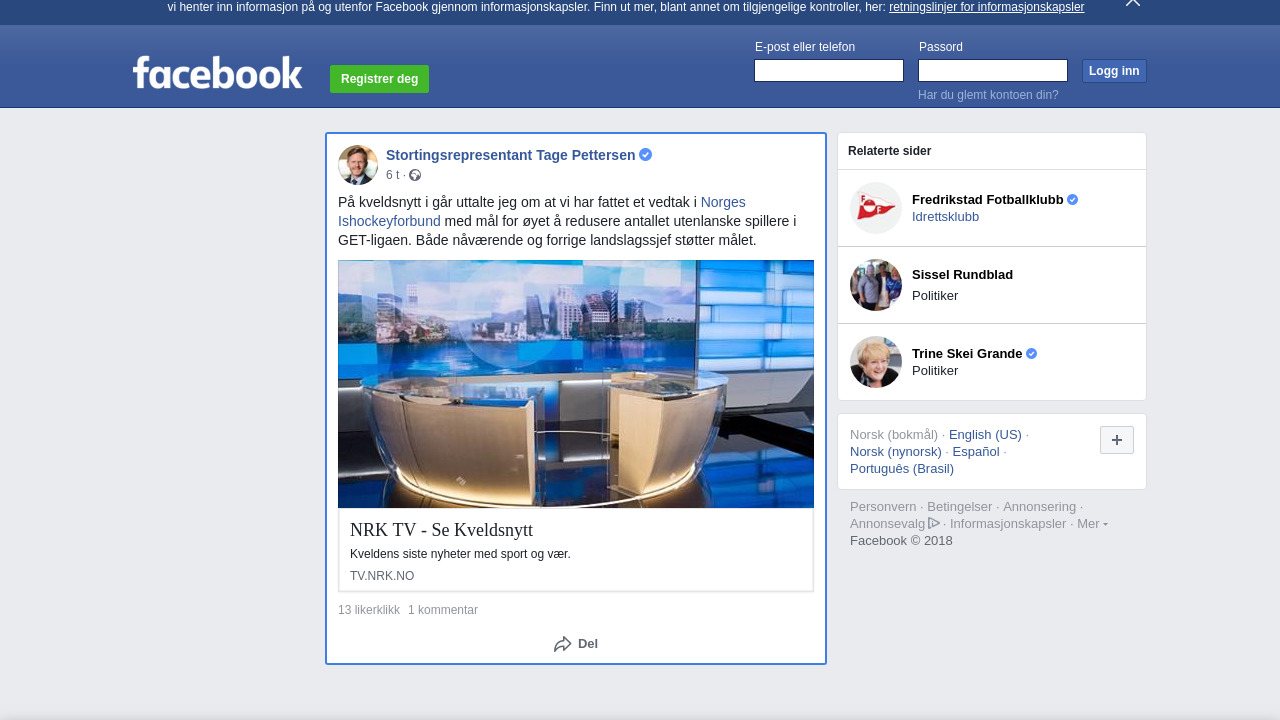
Task: Click the Facebook logo
Action: pyautogui.click(x=217, y=72)
